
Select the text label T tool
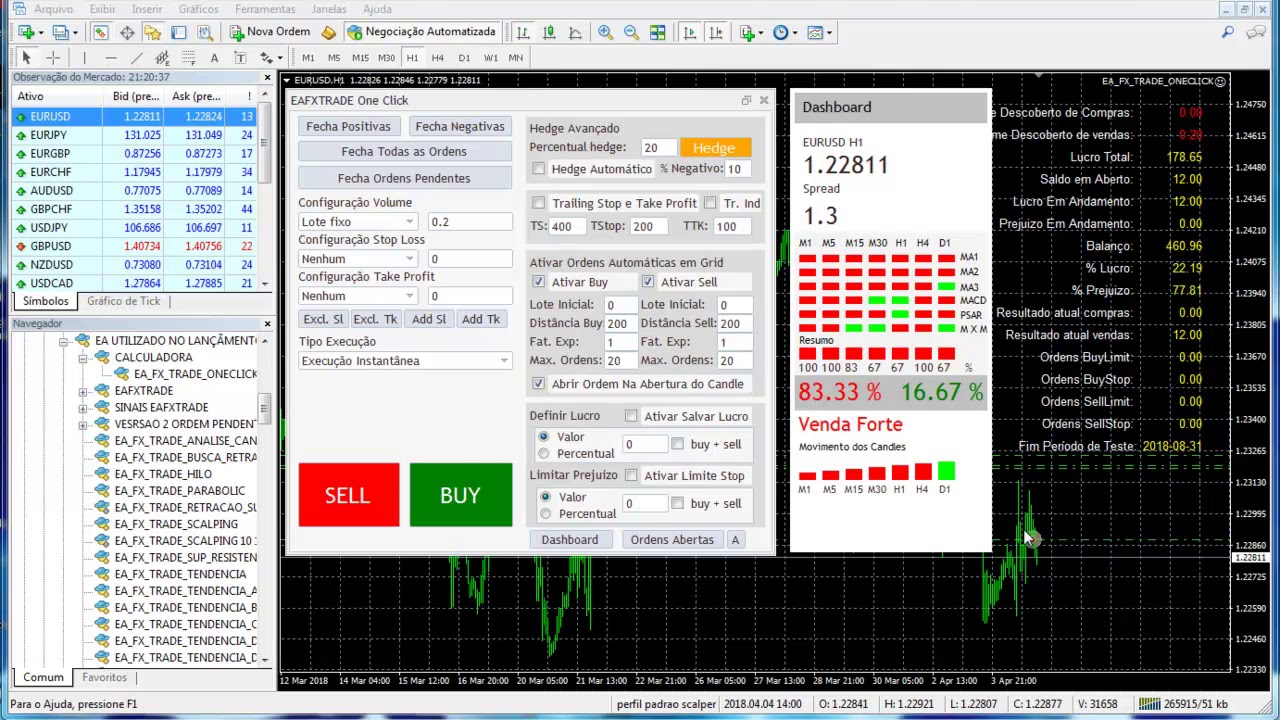pos(240,57)
